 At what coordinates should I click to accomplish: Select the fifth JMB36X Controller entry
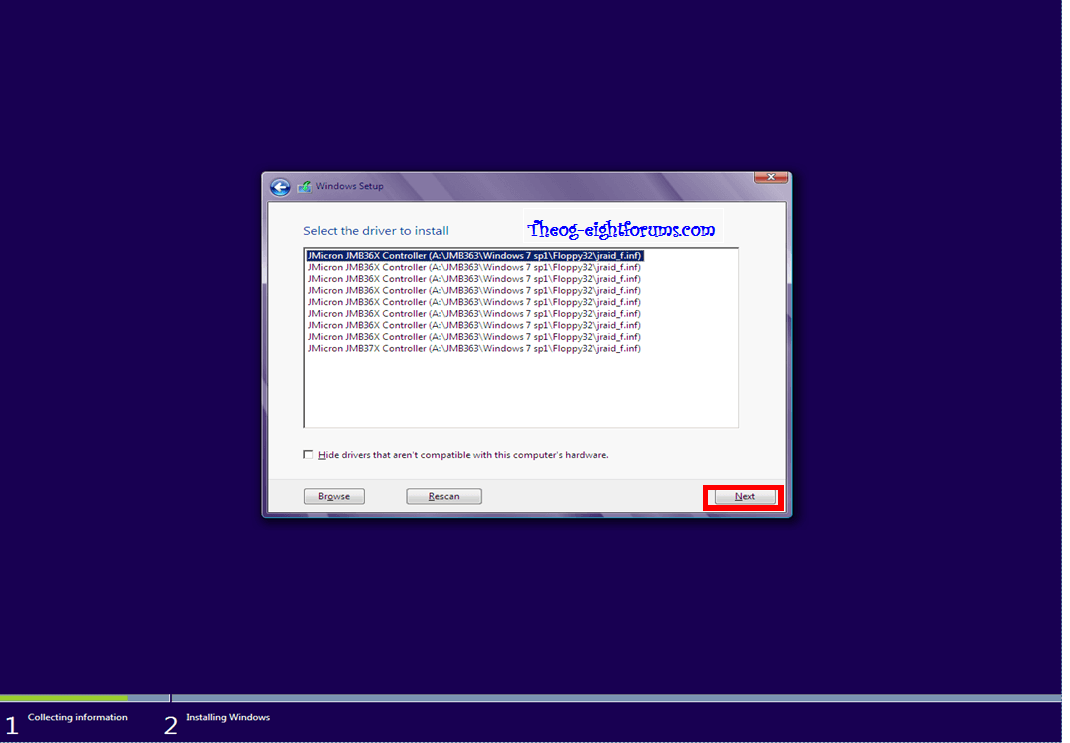pos(474,302)
